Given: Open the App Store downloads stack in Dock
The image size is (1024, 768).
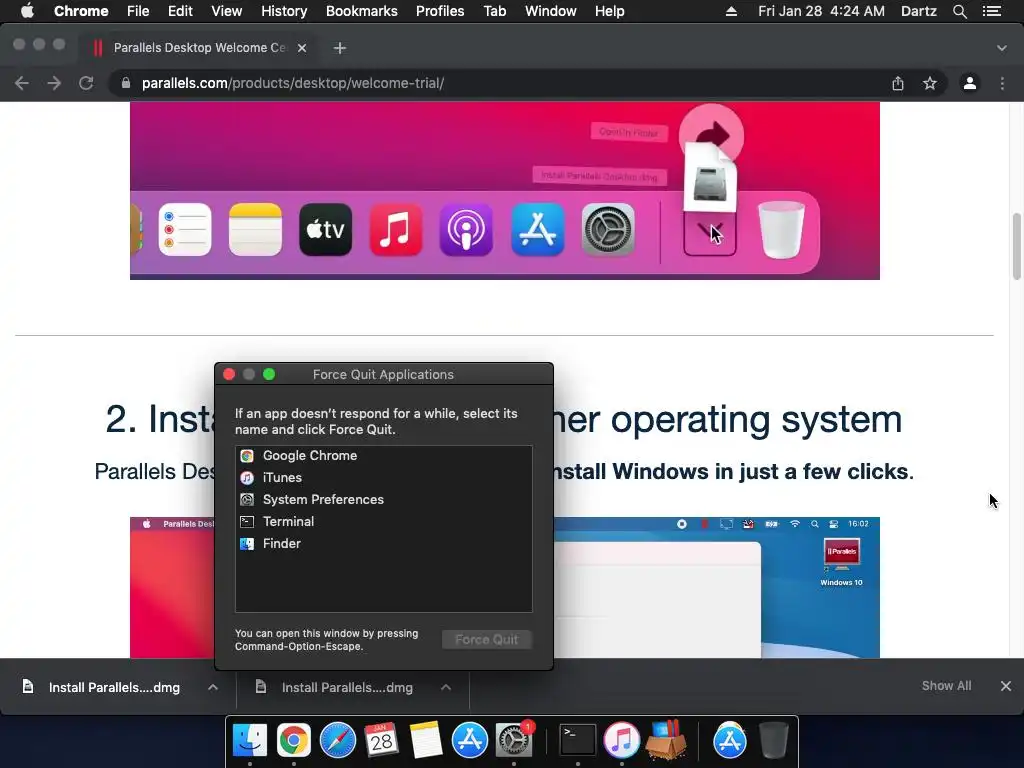Looking at the screenshot, I should coord(729,741).
